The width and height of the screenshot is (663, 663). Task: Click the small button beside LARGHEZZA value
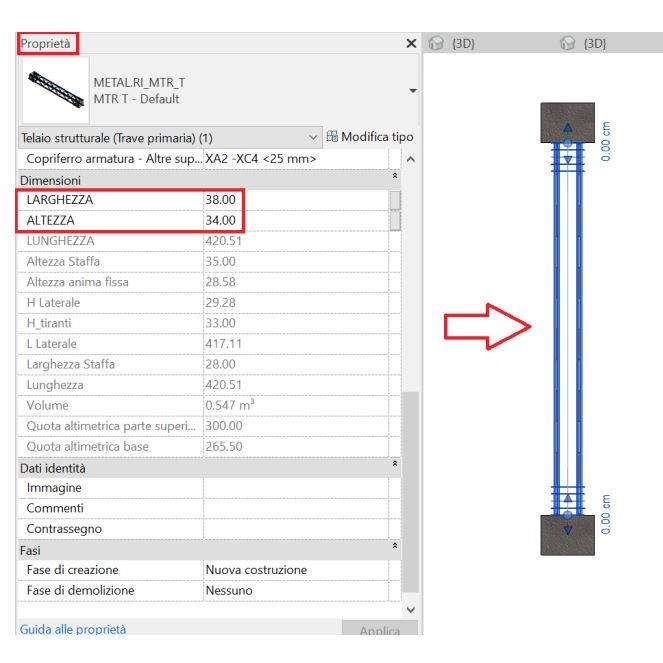(x=394, y=200)
